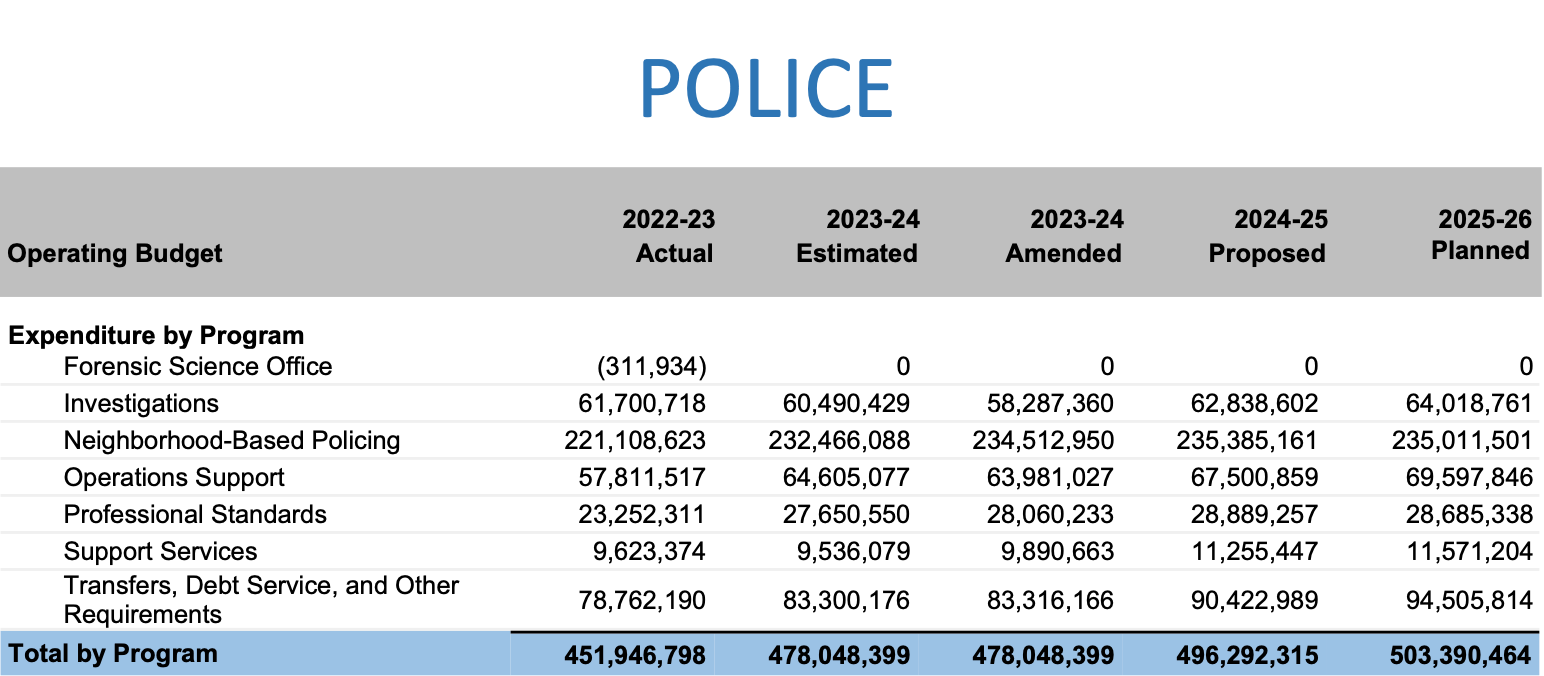Select Transfers row value 90,422,989
Screen dimensions: 1544x676
[1255, 601]
